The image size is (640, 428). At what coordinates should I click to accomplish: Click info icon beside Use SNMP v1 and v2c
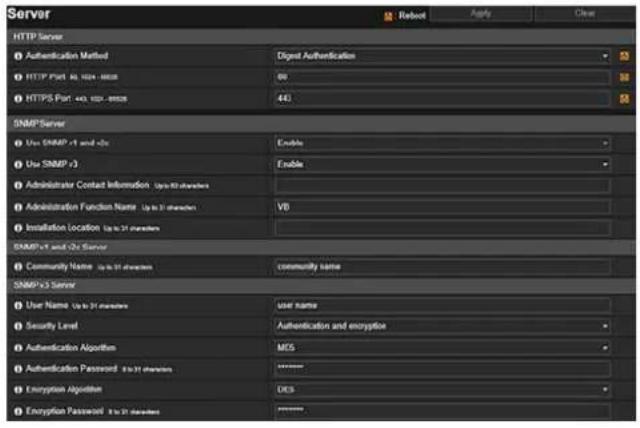[x=18, y=143]
